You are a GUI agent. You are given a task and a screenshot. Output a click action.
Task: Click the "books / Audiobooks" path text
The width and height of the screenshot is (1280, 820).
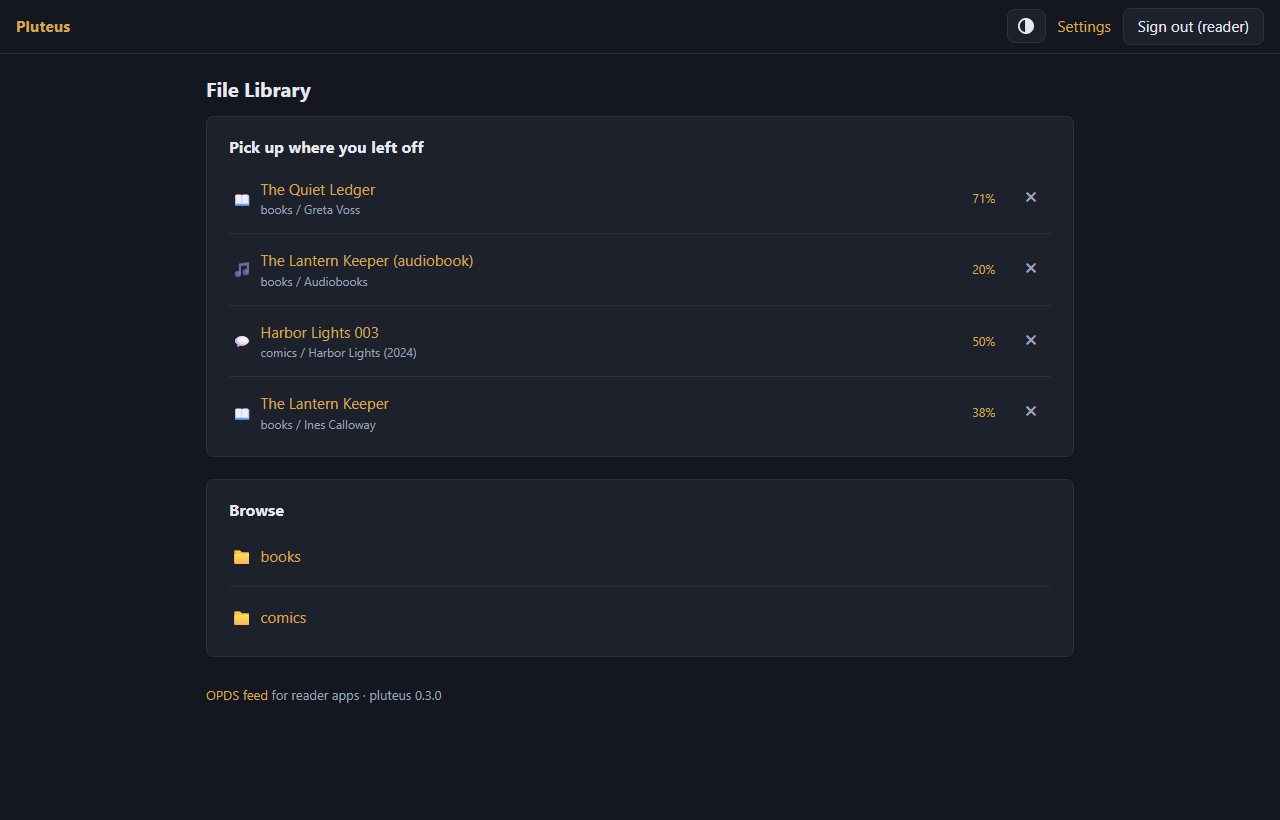click(314, 282)
